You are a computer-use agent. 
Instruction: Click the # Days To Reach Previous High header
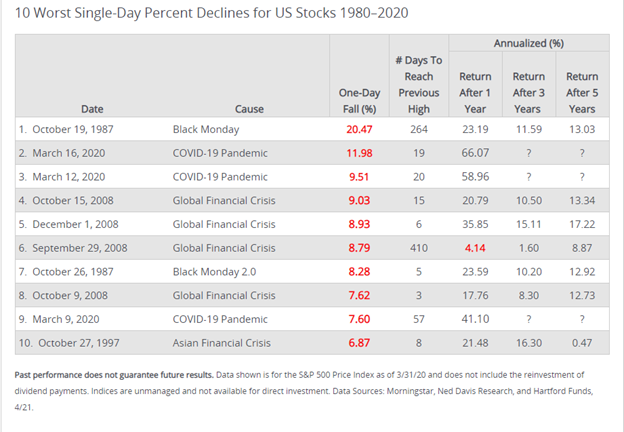point(420,84)
